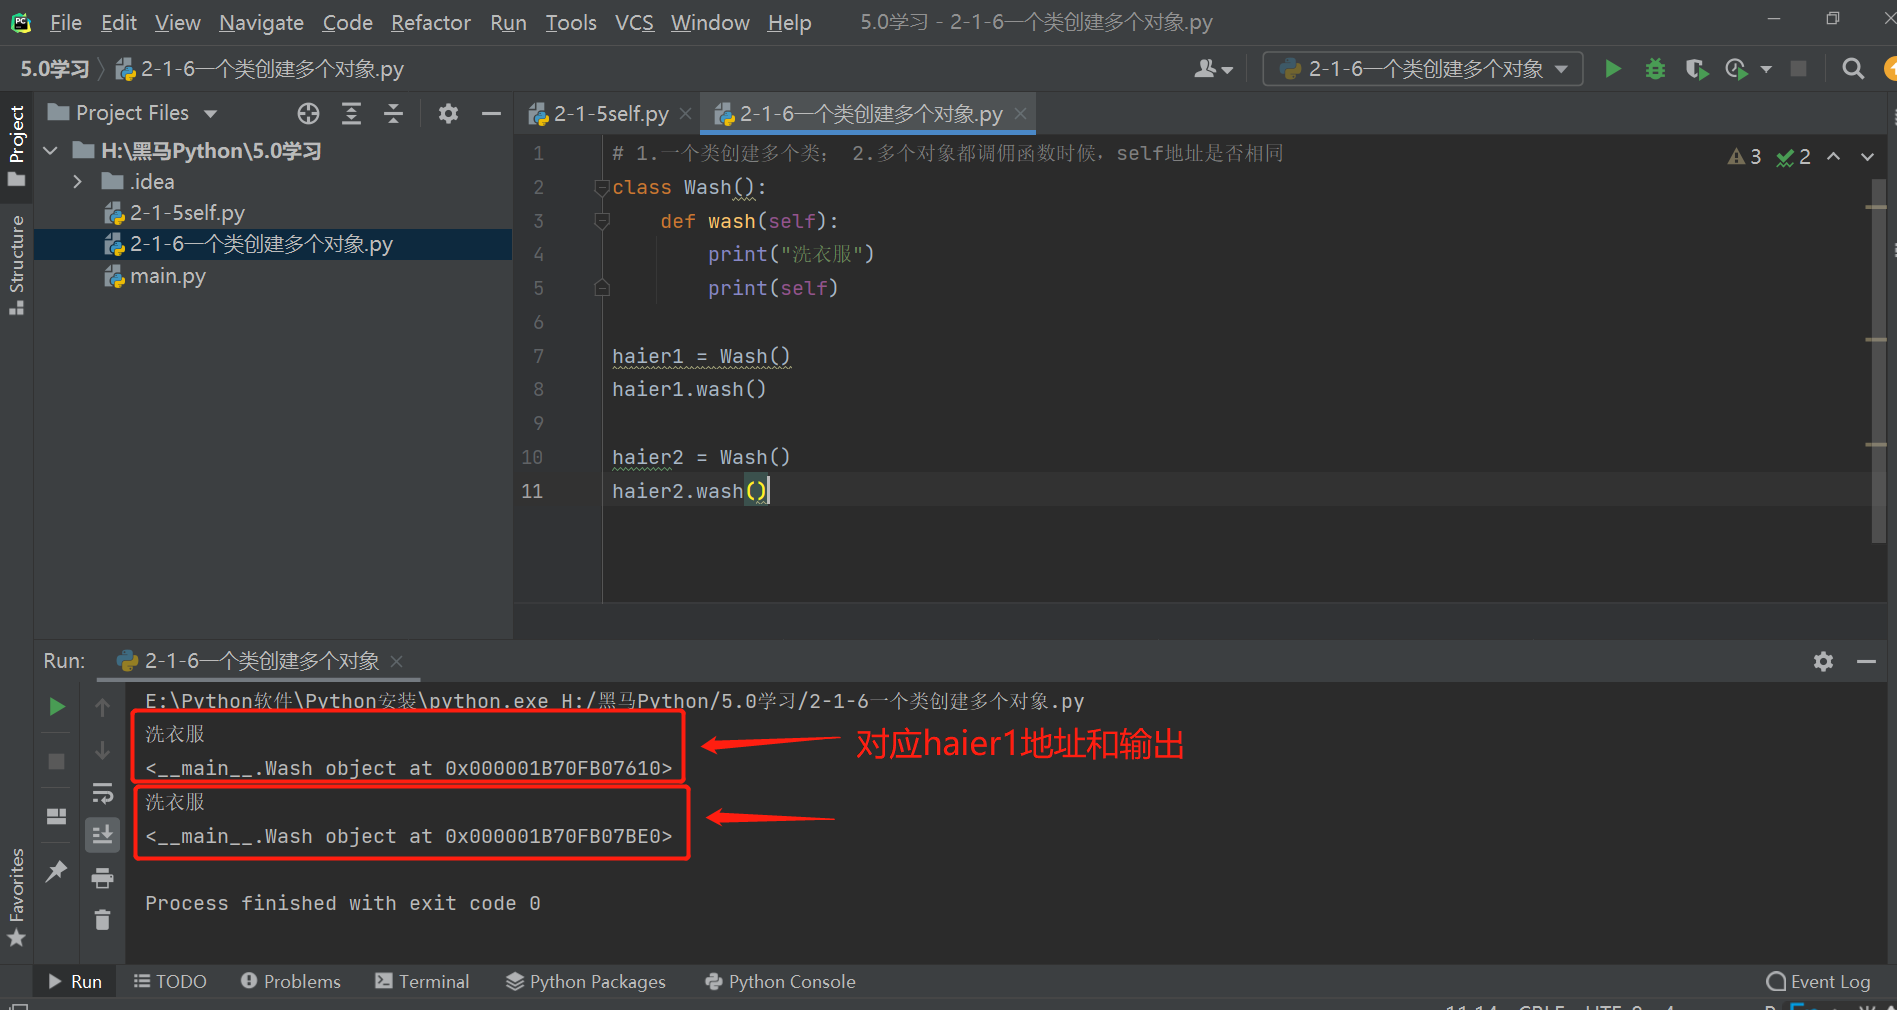Open the run configuration dropdown
The height and width of the screenshot is (1010, 1897).
[1422, 69]
